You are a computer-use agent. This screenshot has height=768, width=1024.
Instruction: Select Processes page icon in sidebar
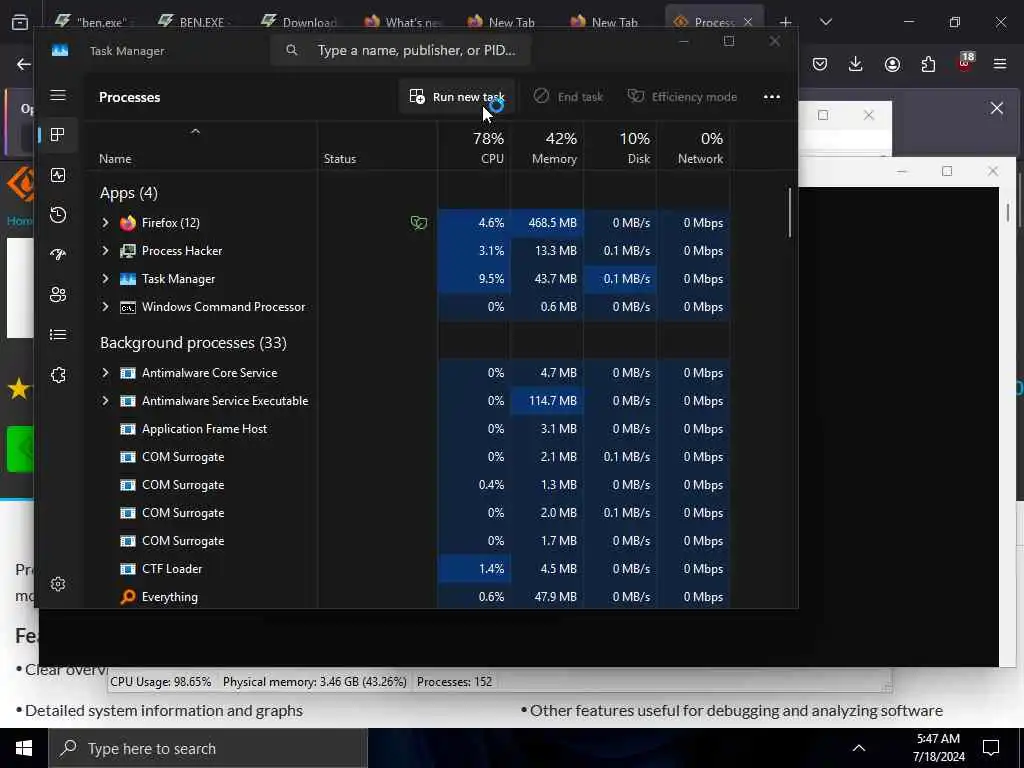click(58, 135)
